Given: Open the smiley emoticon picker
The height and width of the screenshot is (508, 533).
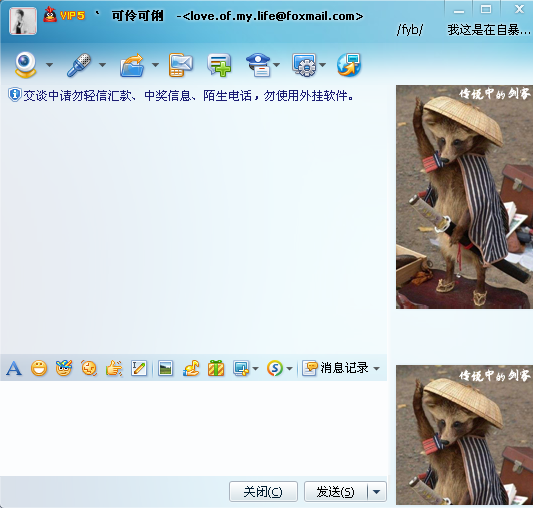Looking at the screenshot, I should (39, 368).
